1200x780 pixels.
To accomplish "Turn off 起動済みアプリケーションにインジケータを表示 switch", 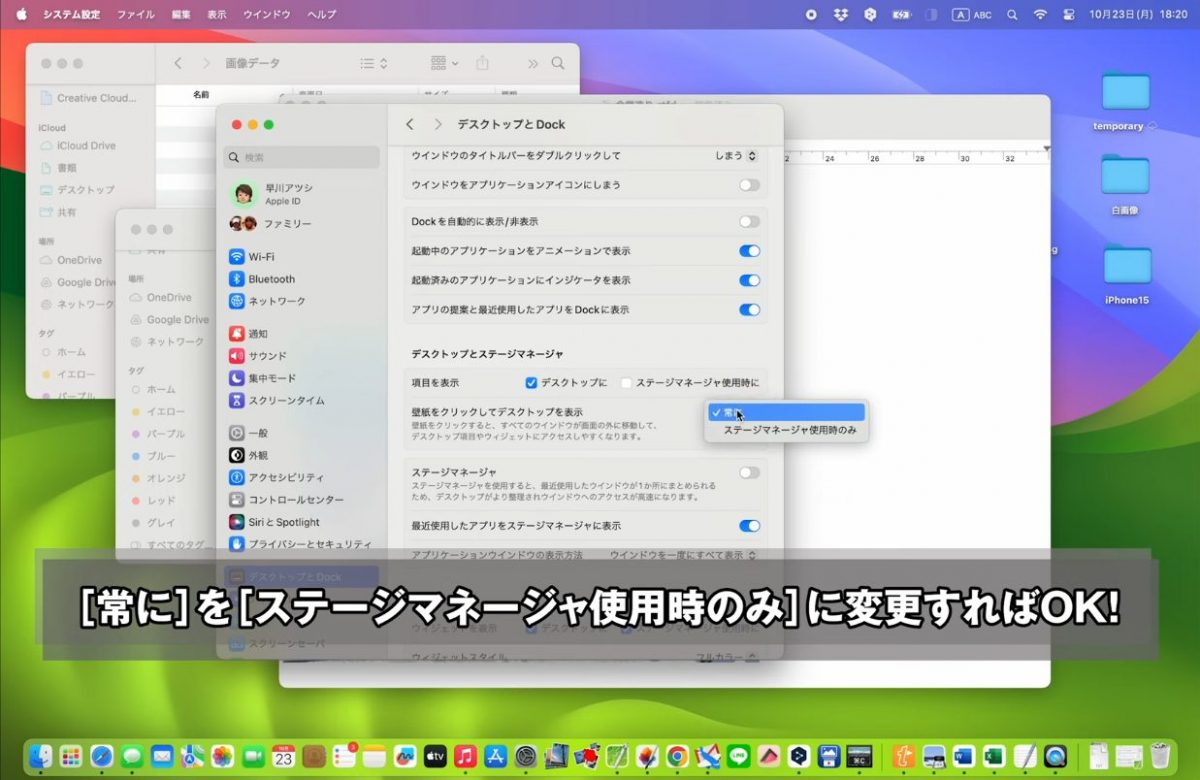I will coord(749,281).
